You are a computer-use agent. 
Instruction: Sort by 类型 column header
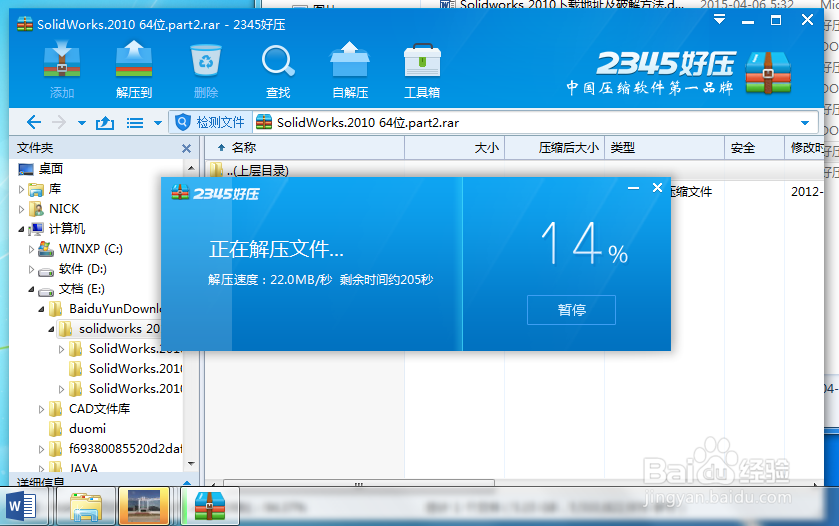[665, 148]
